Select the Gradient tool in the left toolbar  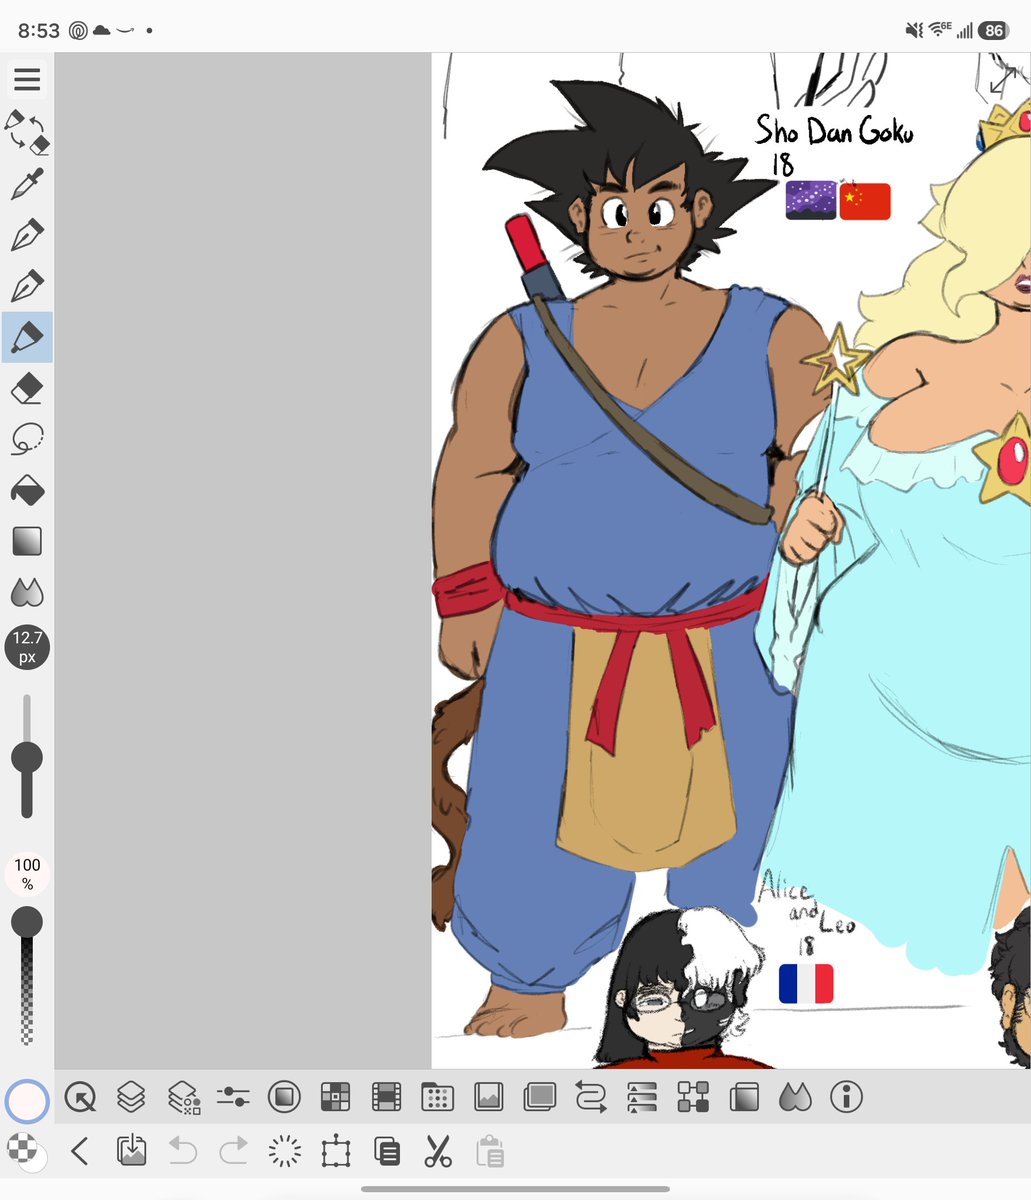click(27, 541)
